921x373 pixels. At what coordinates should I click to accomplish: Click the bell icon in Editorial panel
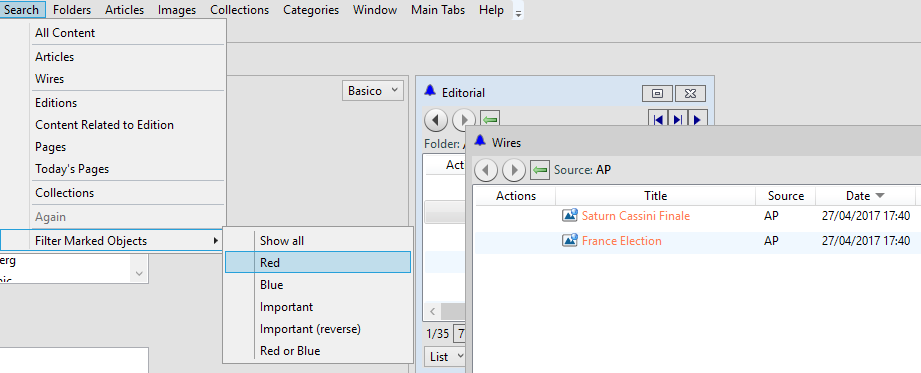pos(431,91)
